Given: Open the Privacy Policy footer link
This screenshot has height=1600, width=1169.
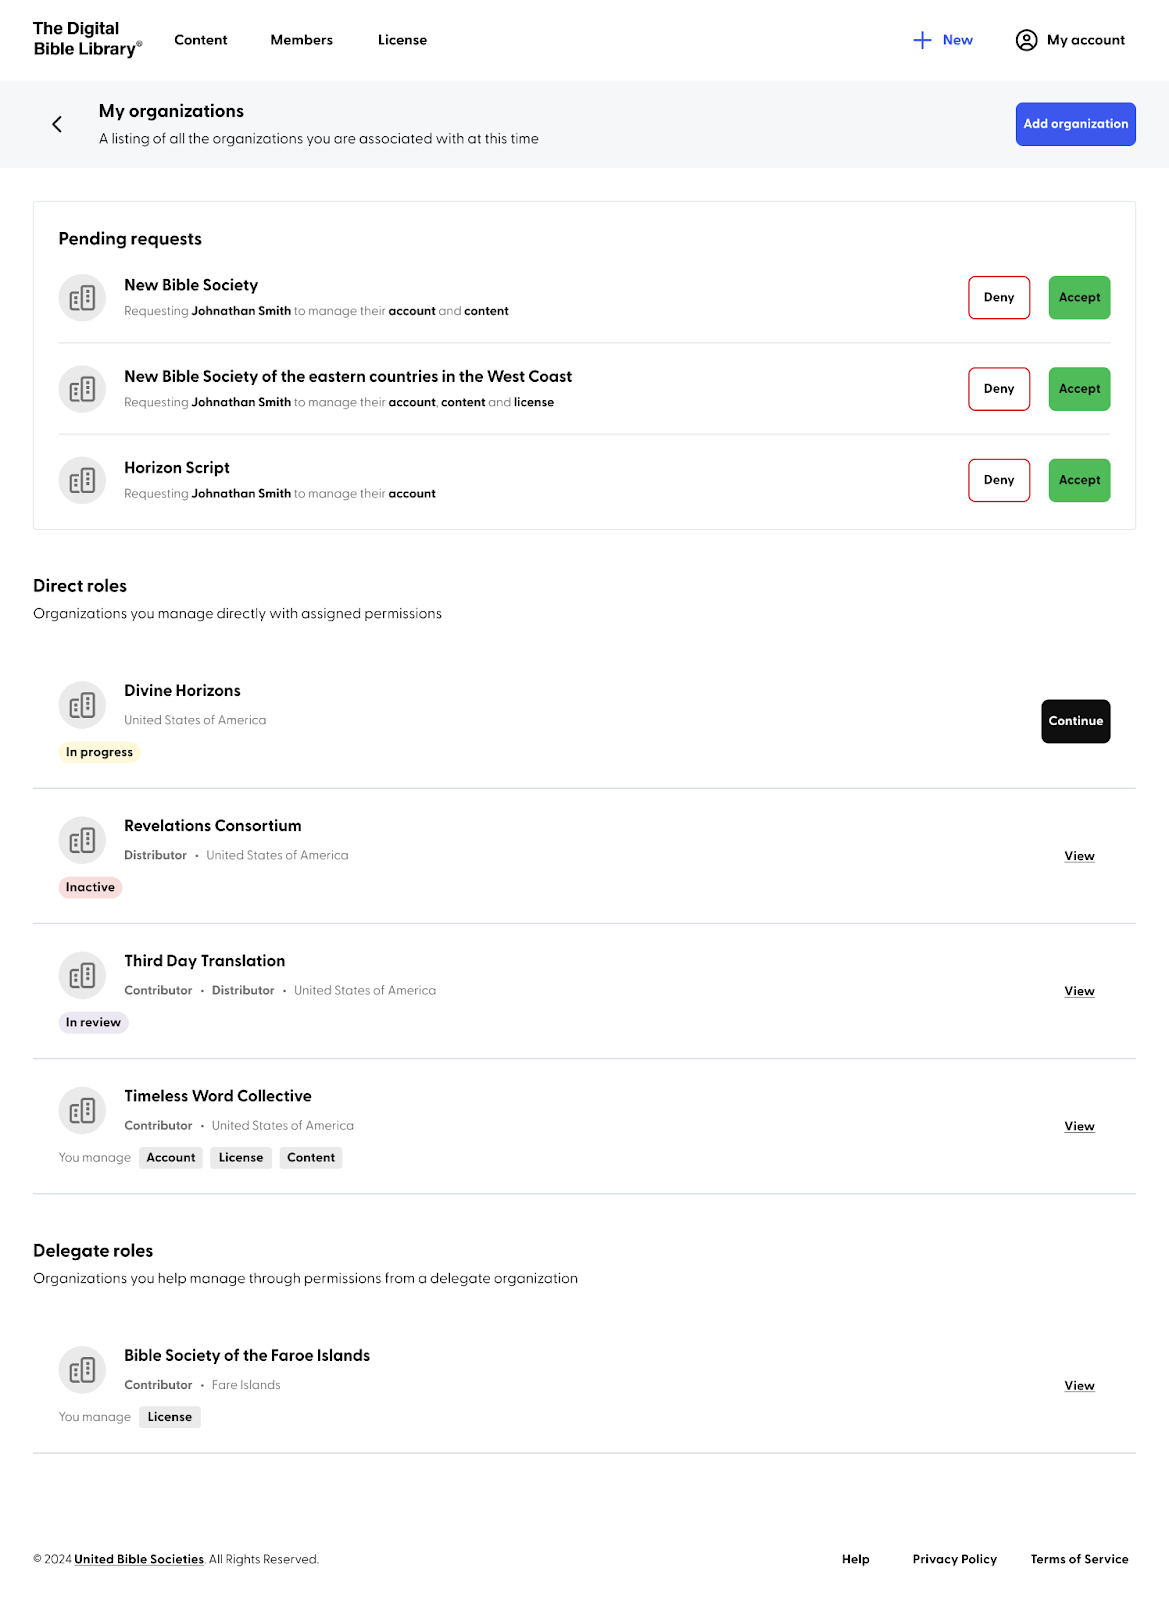Looking at the screenshot, I should [x=954, y=1559].
